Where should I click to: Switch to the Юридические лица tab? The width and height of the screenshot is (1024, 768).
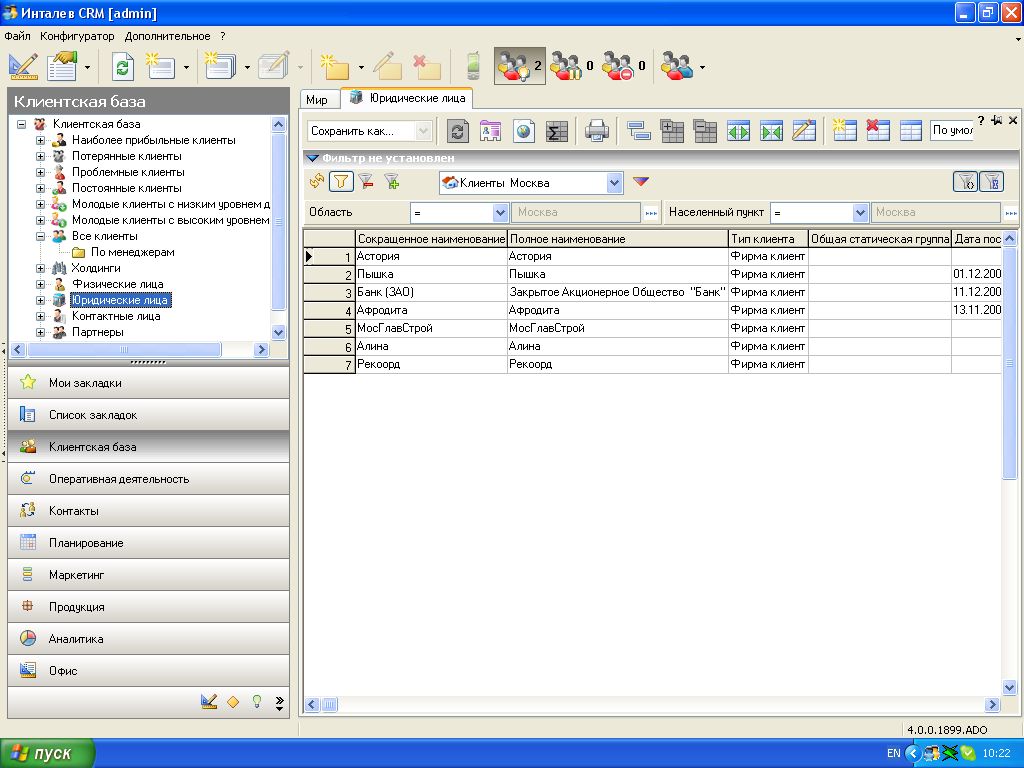[x=408, y=98]
